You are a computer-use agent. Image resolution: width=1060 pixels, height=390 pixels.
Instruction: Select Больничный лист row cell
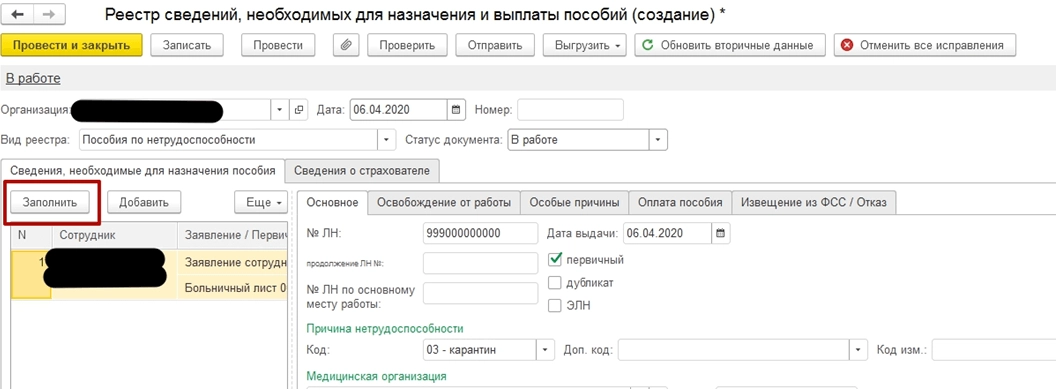click(x=233, y=288)
